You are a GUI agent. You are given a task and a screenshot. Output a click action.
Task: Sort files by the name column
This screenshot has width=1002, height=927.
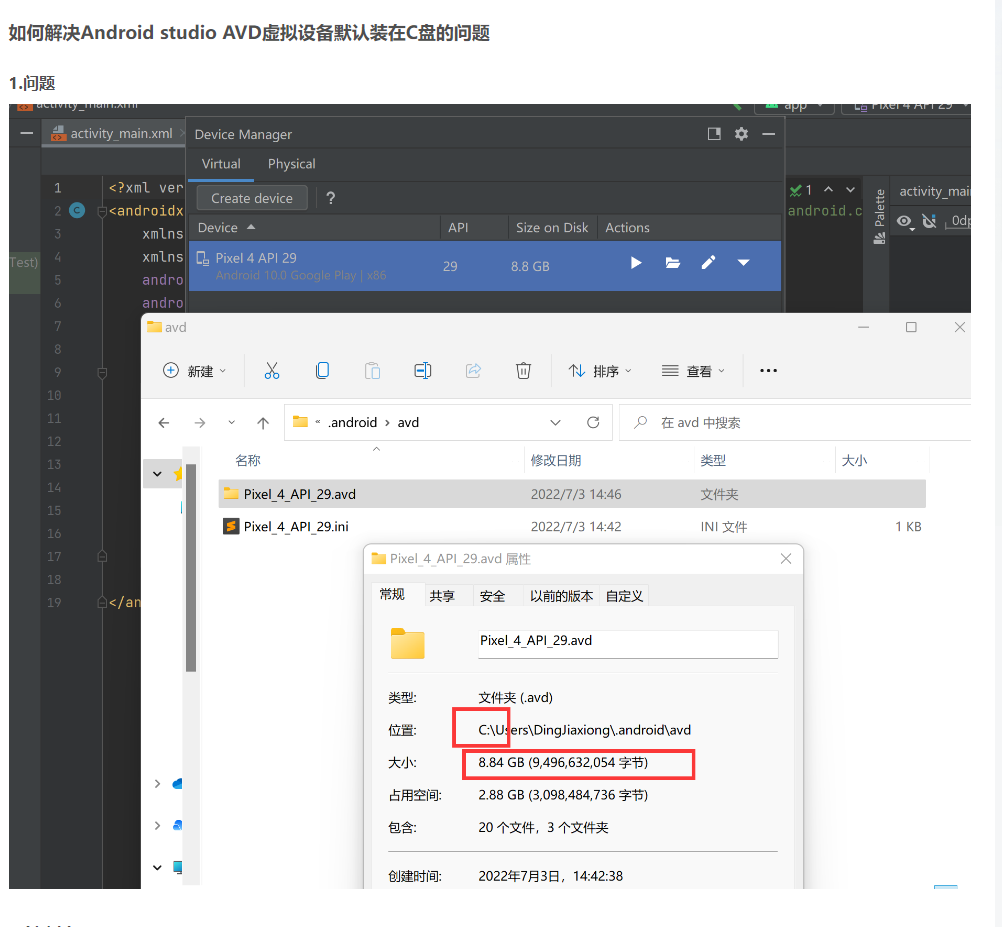[248, 460]
